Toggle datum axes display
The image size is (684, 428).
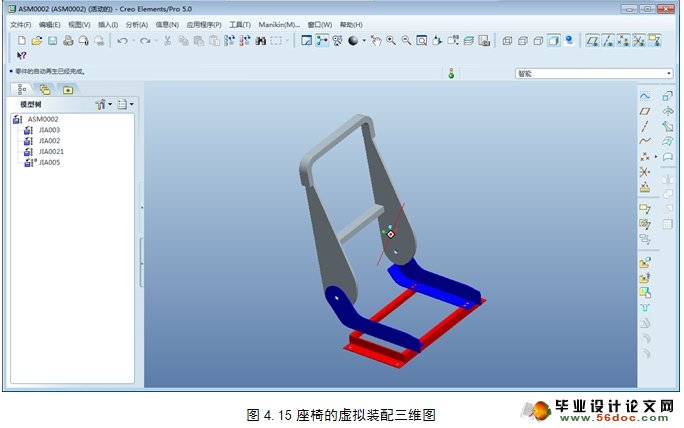(x=608, y=41)
